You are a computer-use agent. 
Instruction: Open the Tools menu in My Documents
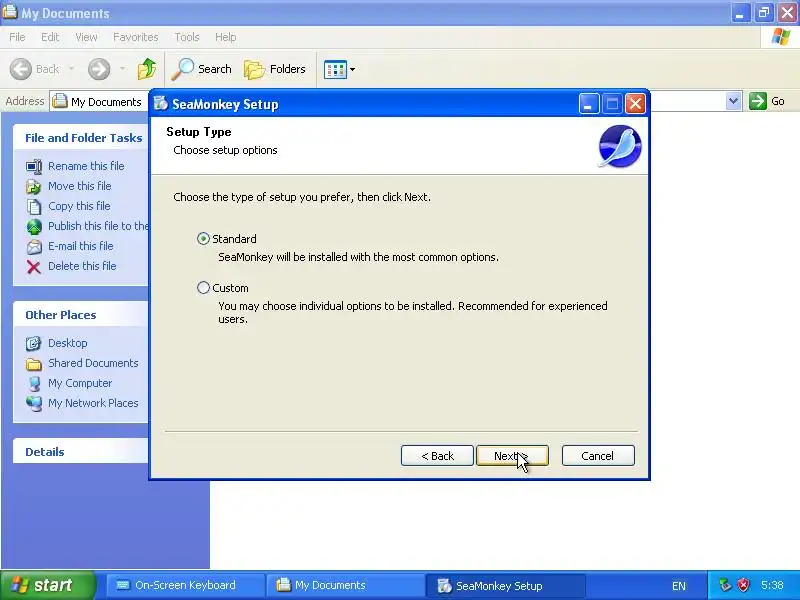(187, 37)
